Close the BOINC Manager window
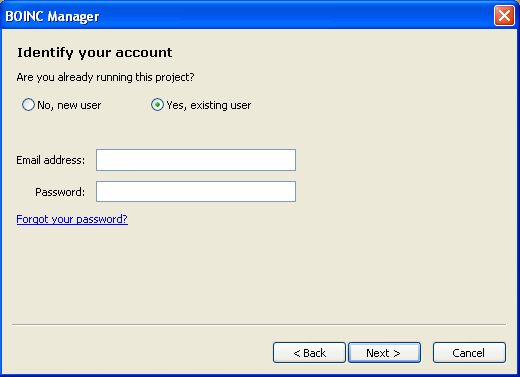520x377 pixels. point(504,15)
